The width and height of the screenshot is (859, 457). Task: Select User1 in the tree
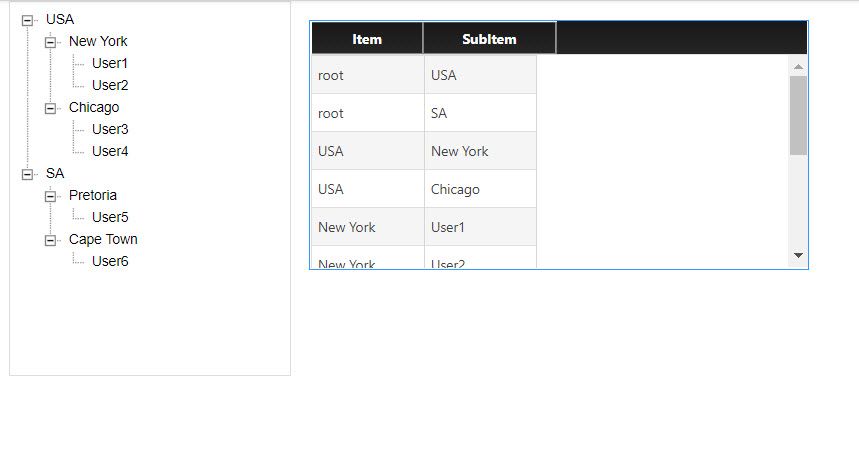(110, 64)
